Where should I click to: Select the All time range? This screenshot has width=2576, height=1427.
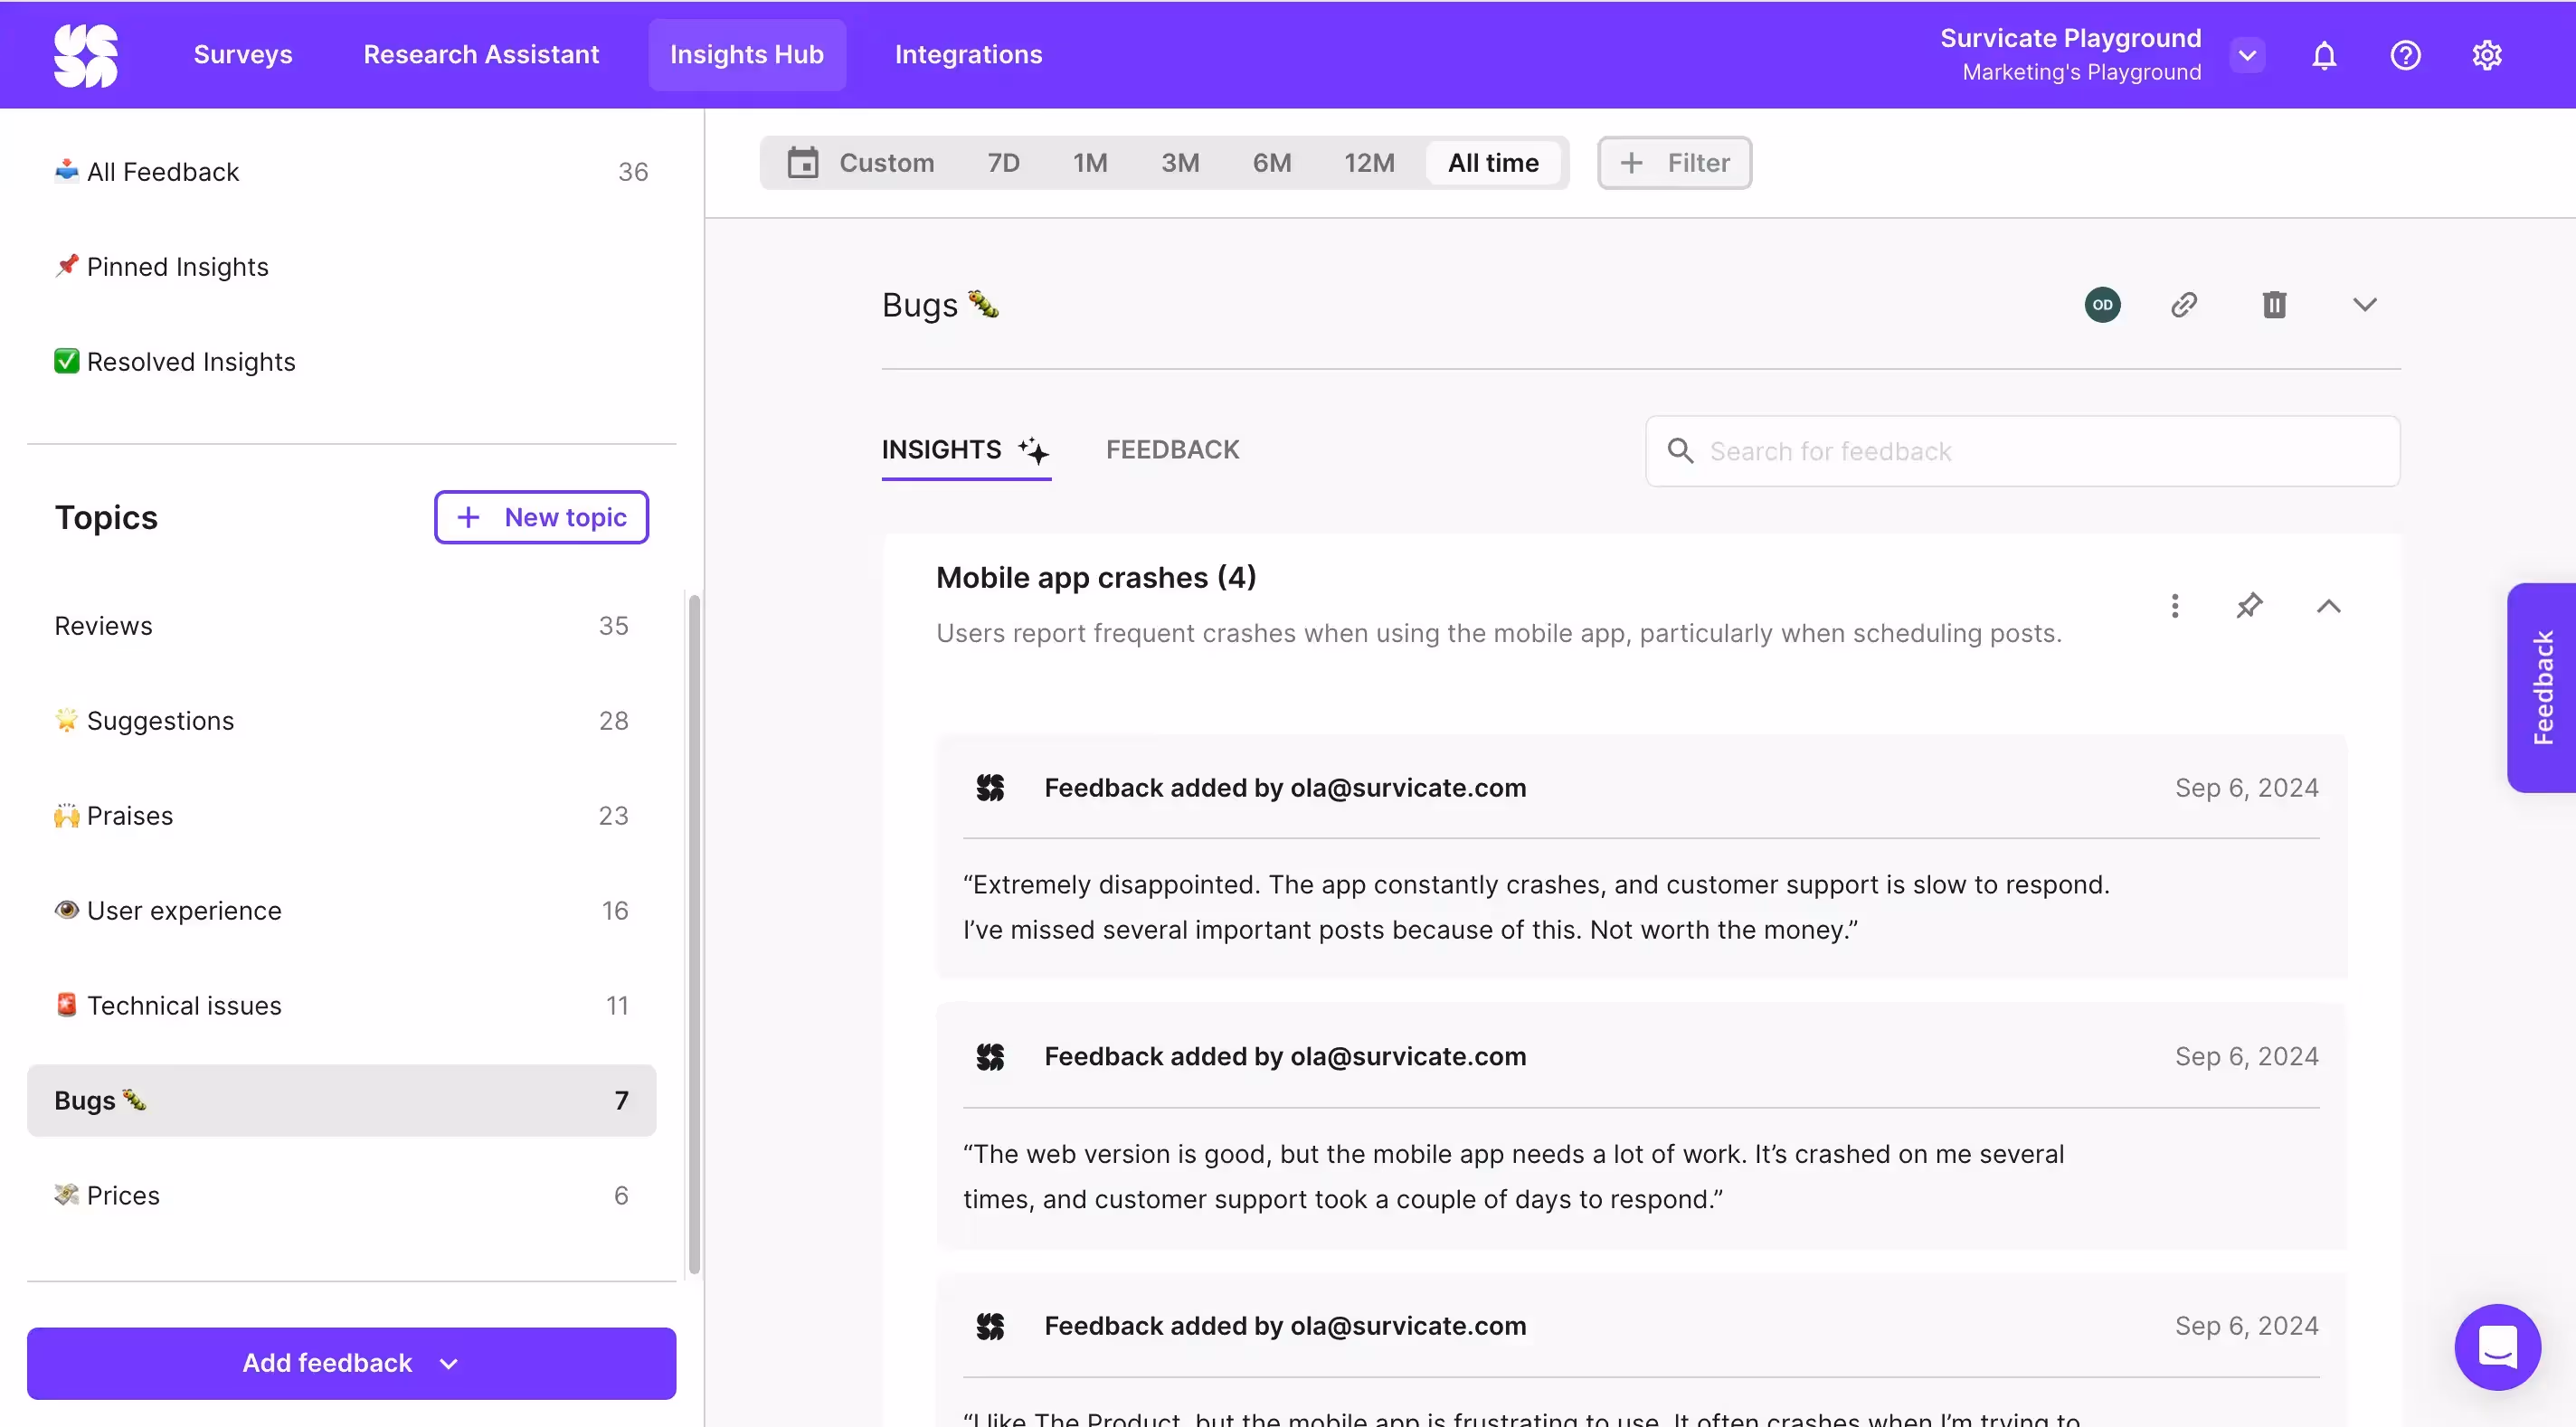pyautogui.click(x=1493, y=163)
